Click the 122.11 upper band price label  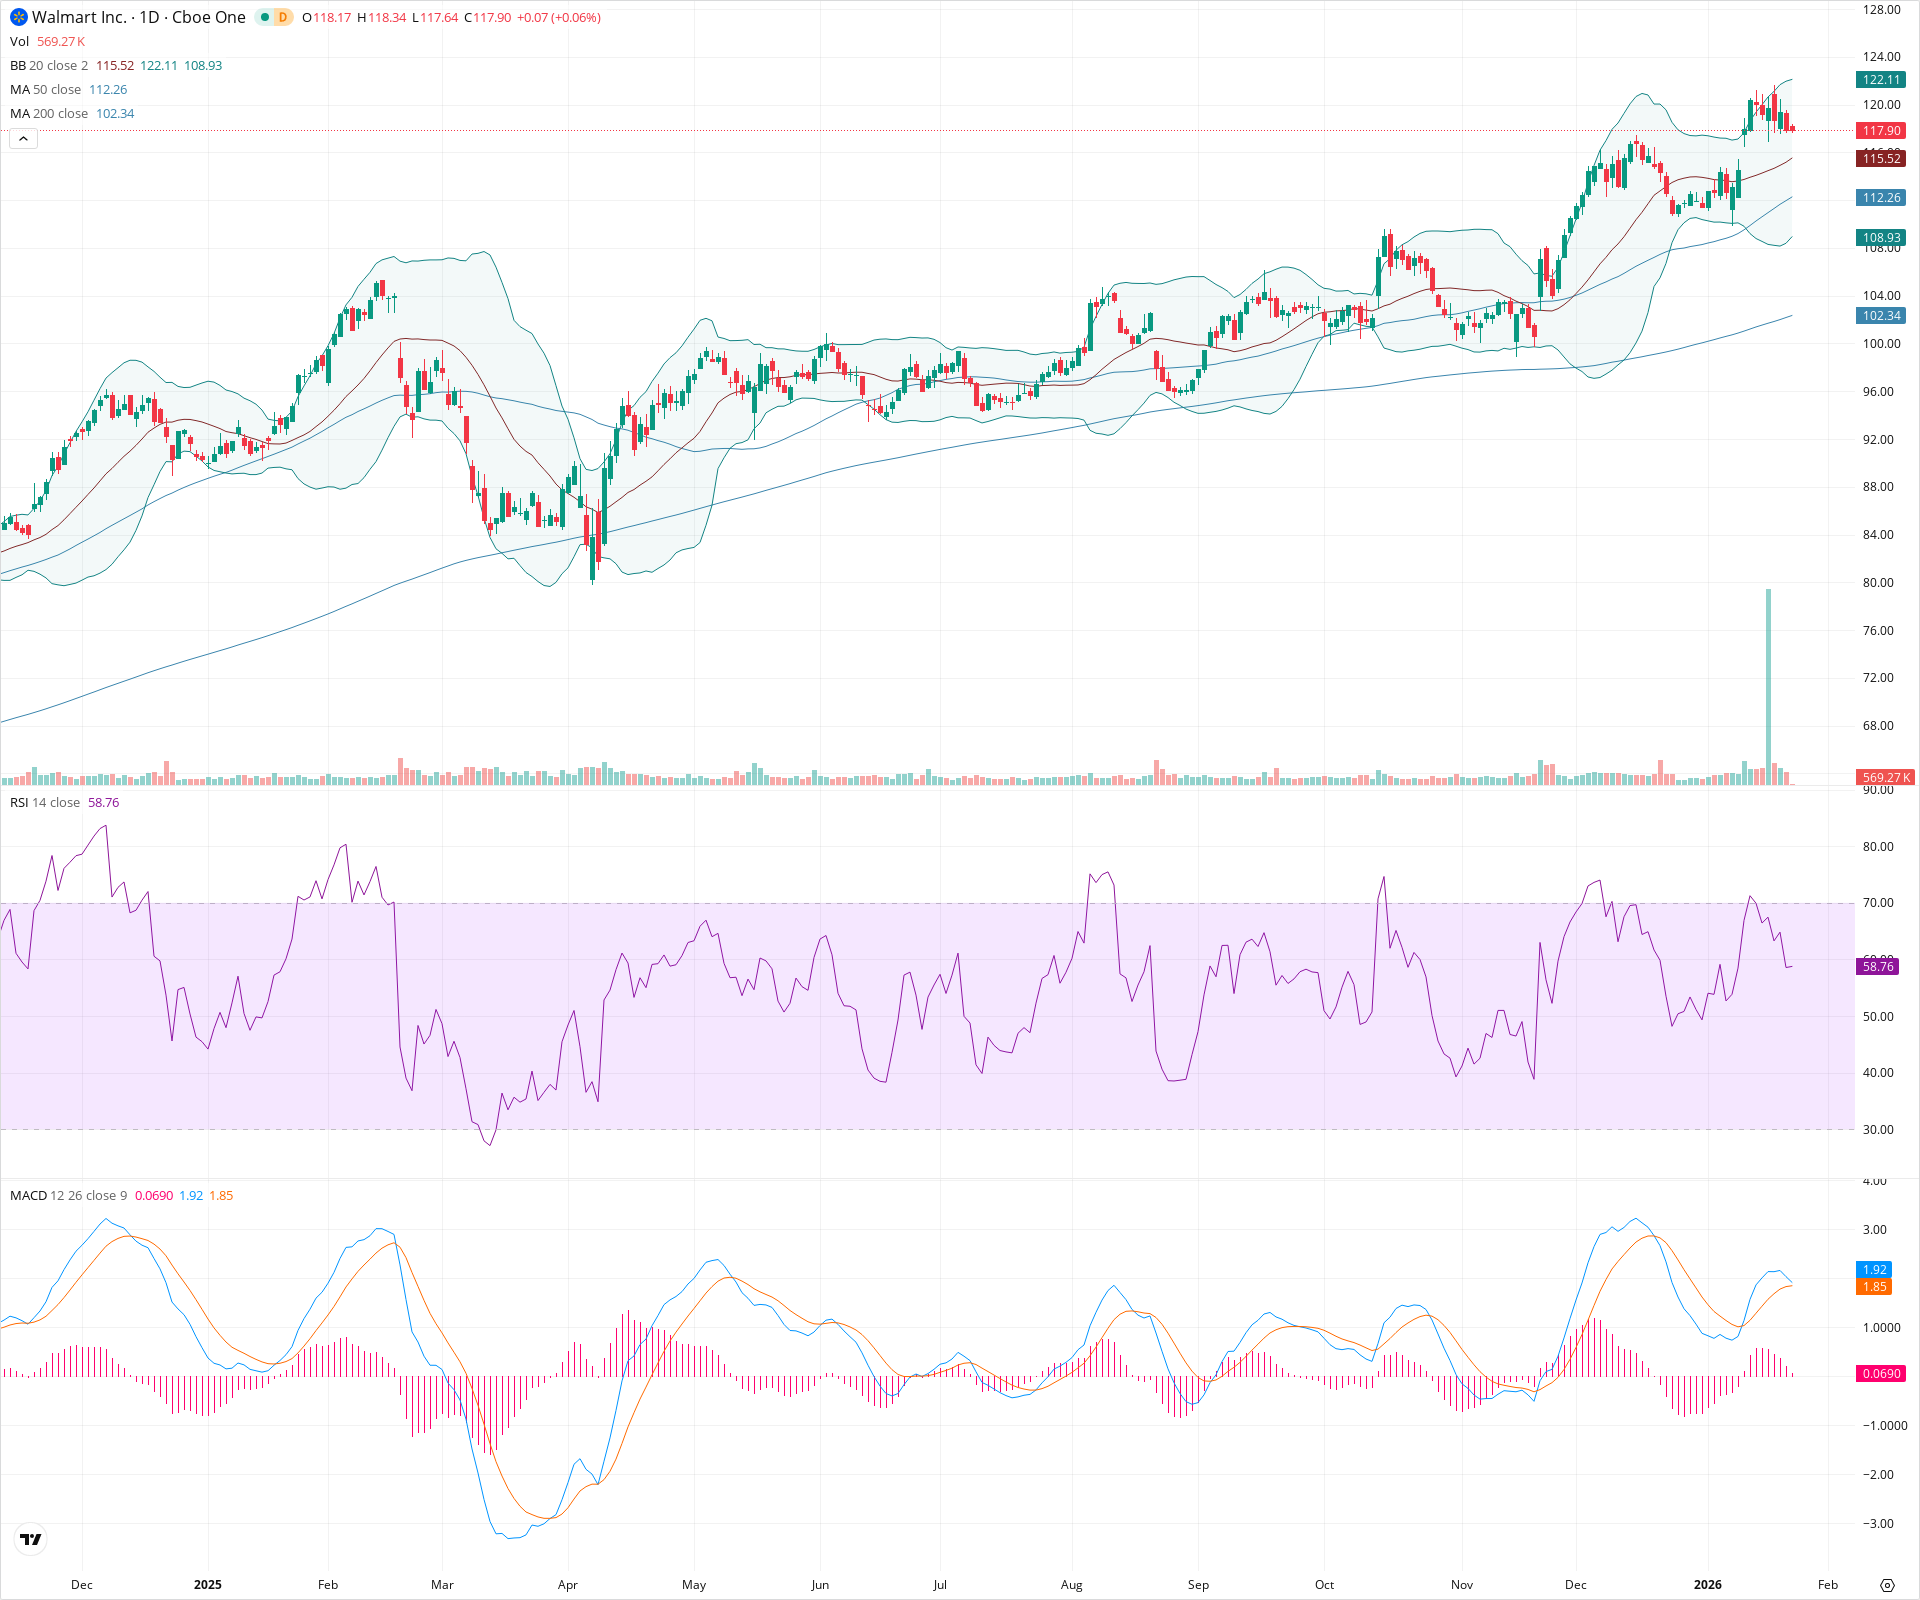click(1879, 81)
